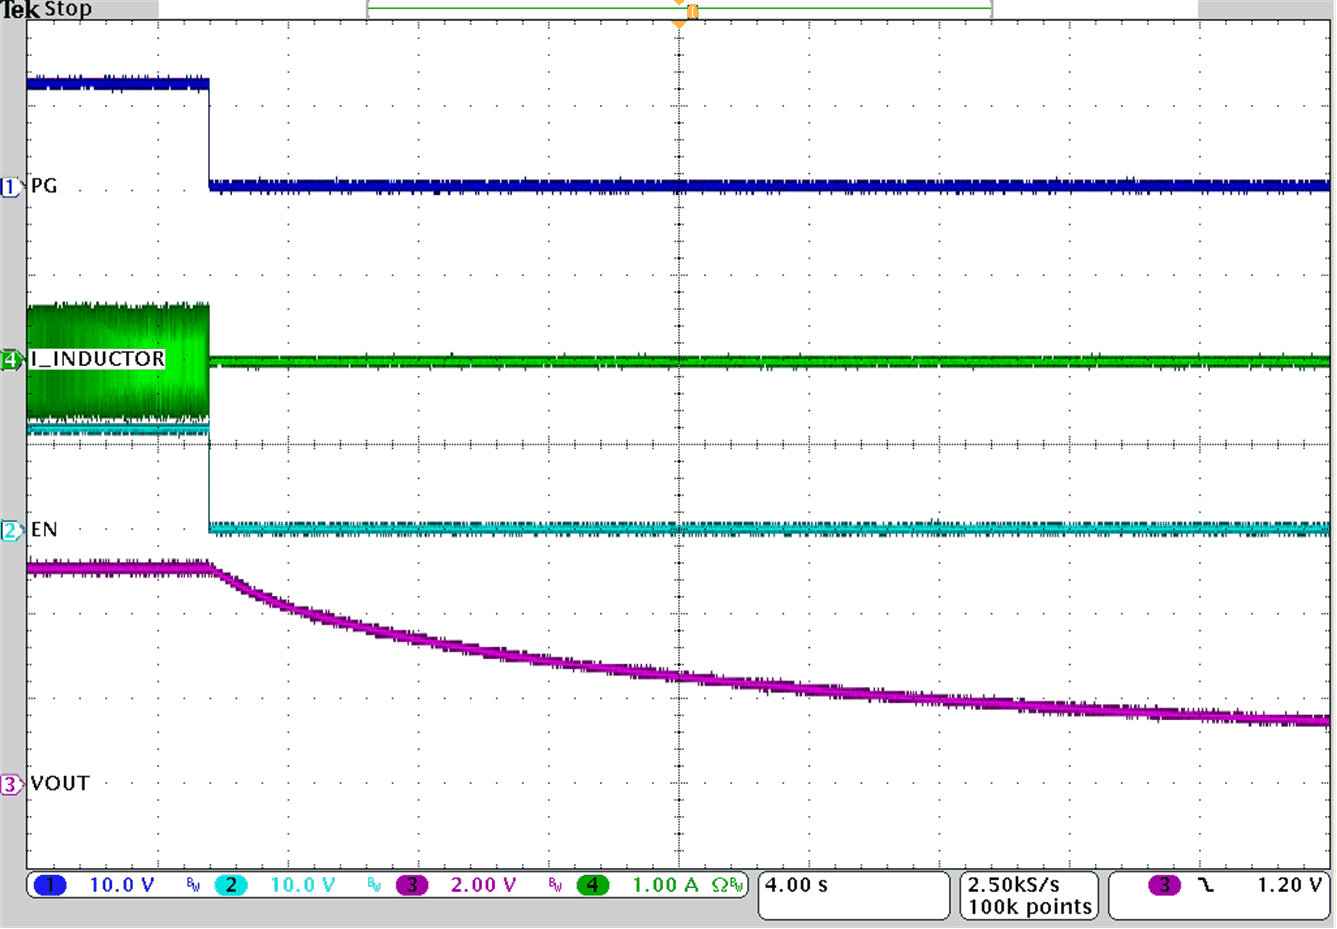Click the Channel 1 badge in status bar

[48, 884]
